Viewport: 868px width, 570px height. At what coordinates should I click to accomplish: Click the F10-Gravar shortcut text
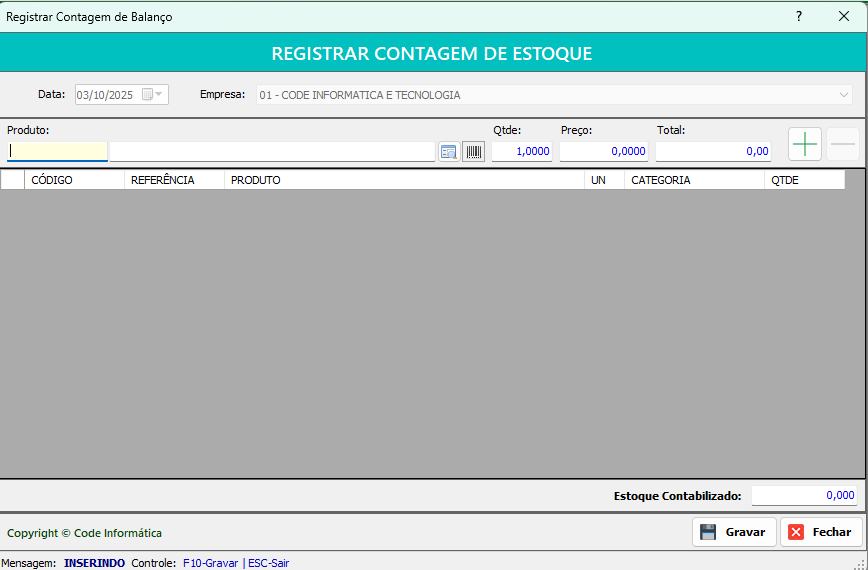coord(210,563)
